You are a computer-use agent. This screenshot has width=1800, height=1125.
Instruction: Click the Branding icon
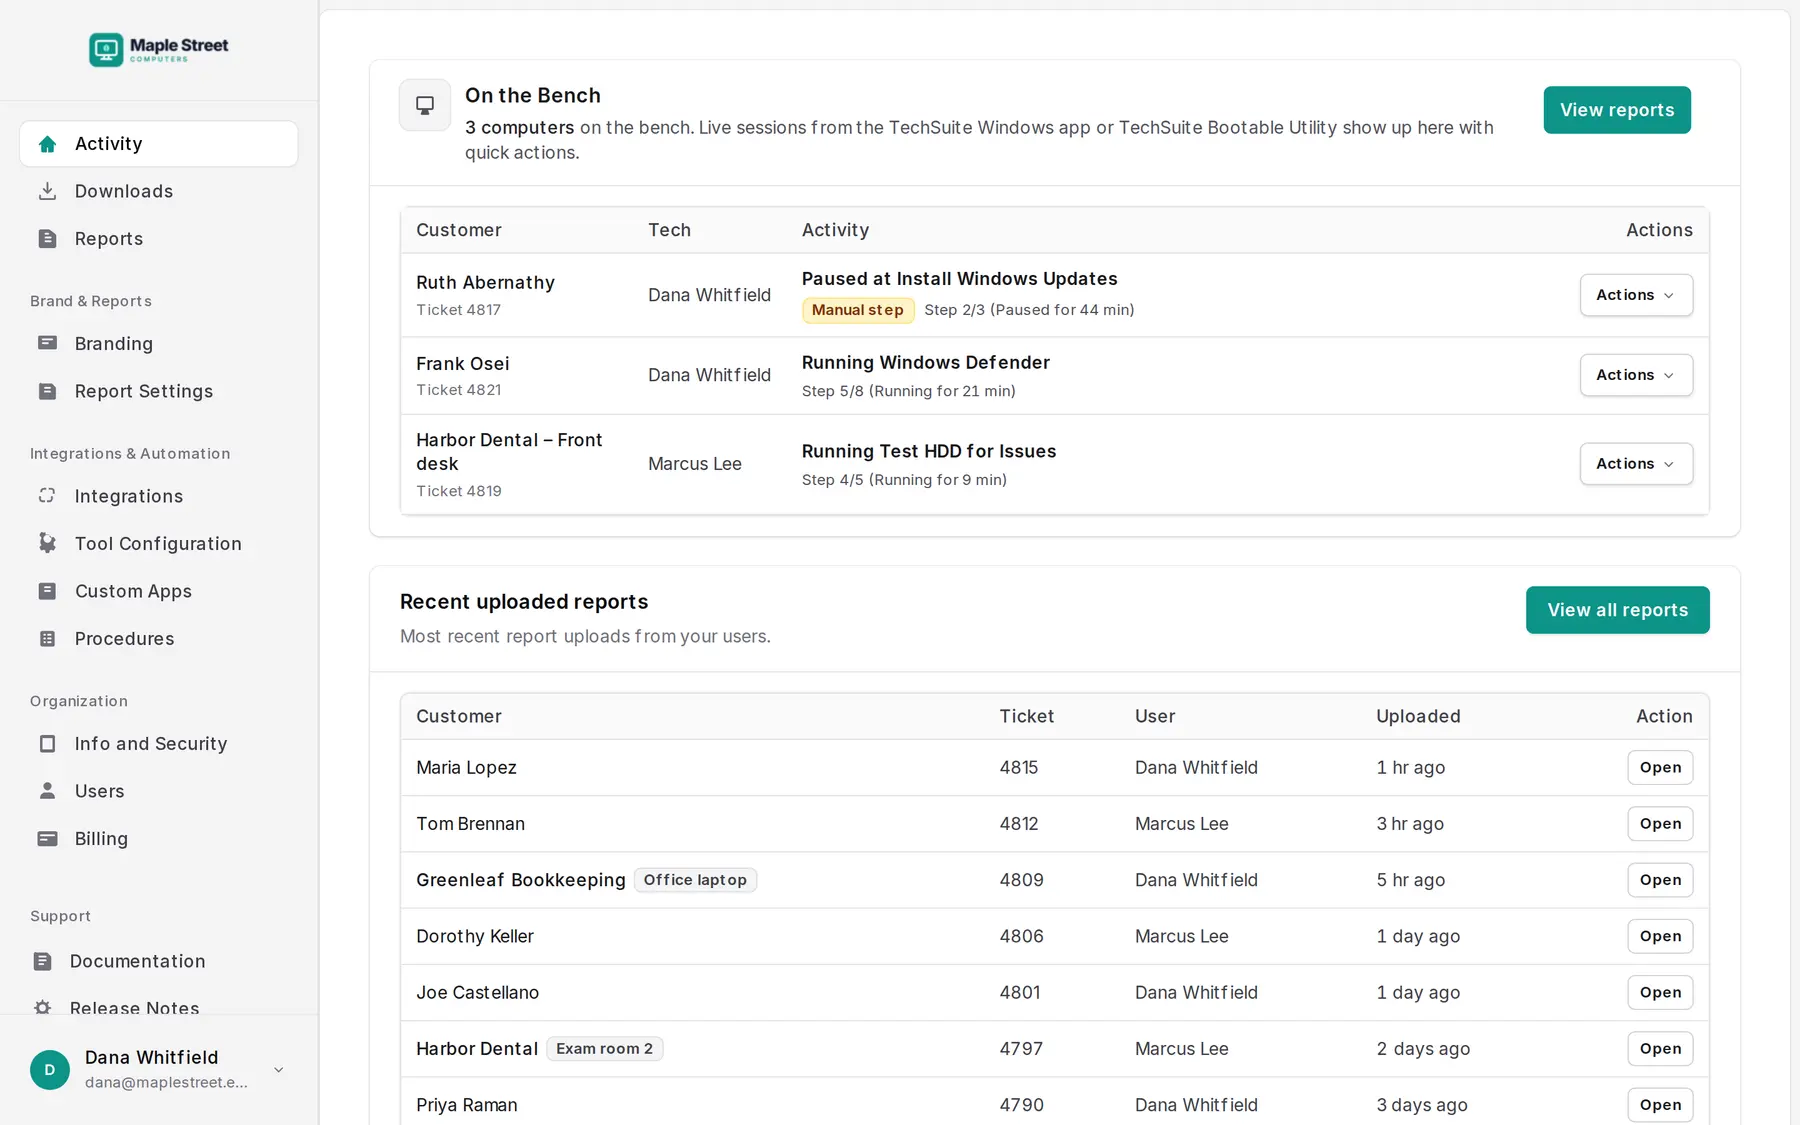[x=47, y=343]
